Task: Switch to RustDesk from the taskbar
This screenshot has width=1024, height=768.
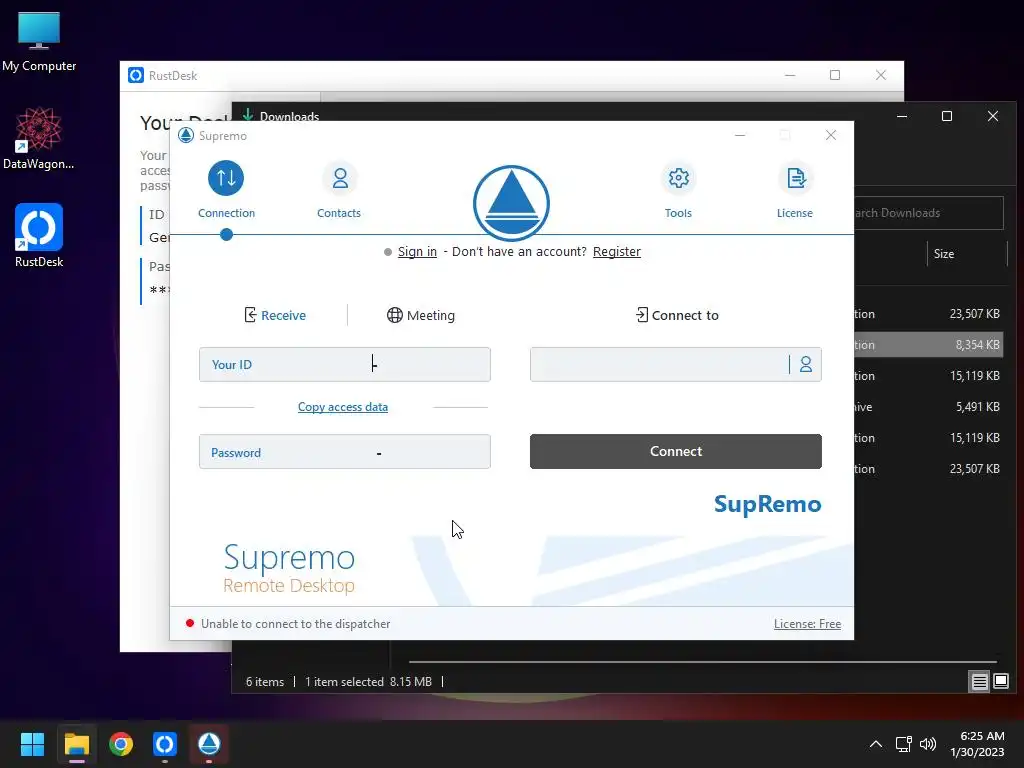Action: click(165, 744)
